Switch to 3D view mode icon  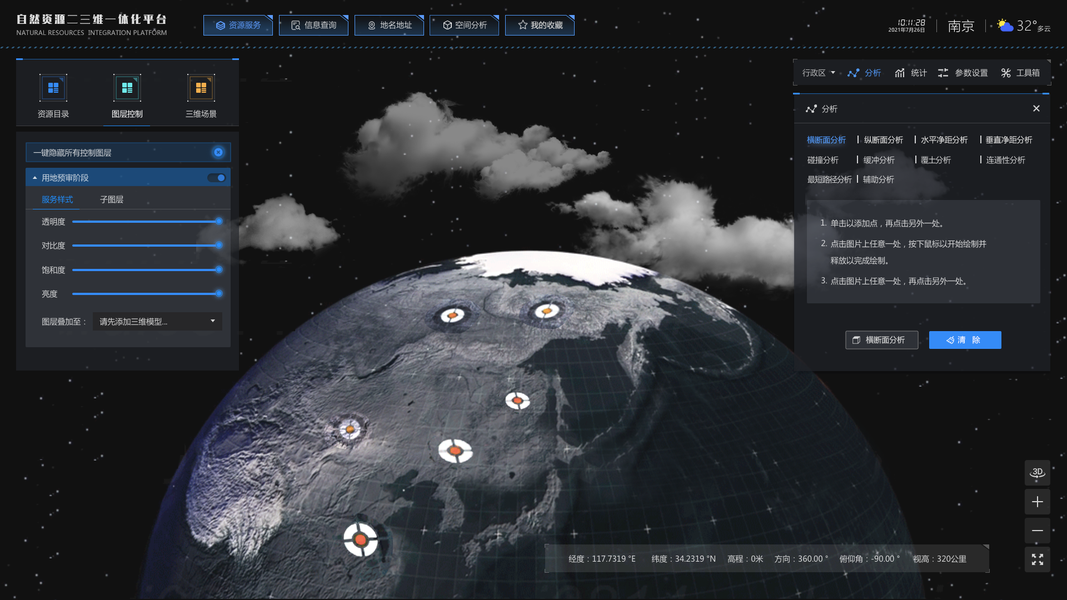point(1037,472)
